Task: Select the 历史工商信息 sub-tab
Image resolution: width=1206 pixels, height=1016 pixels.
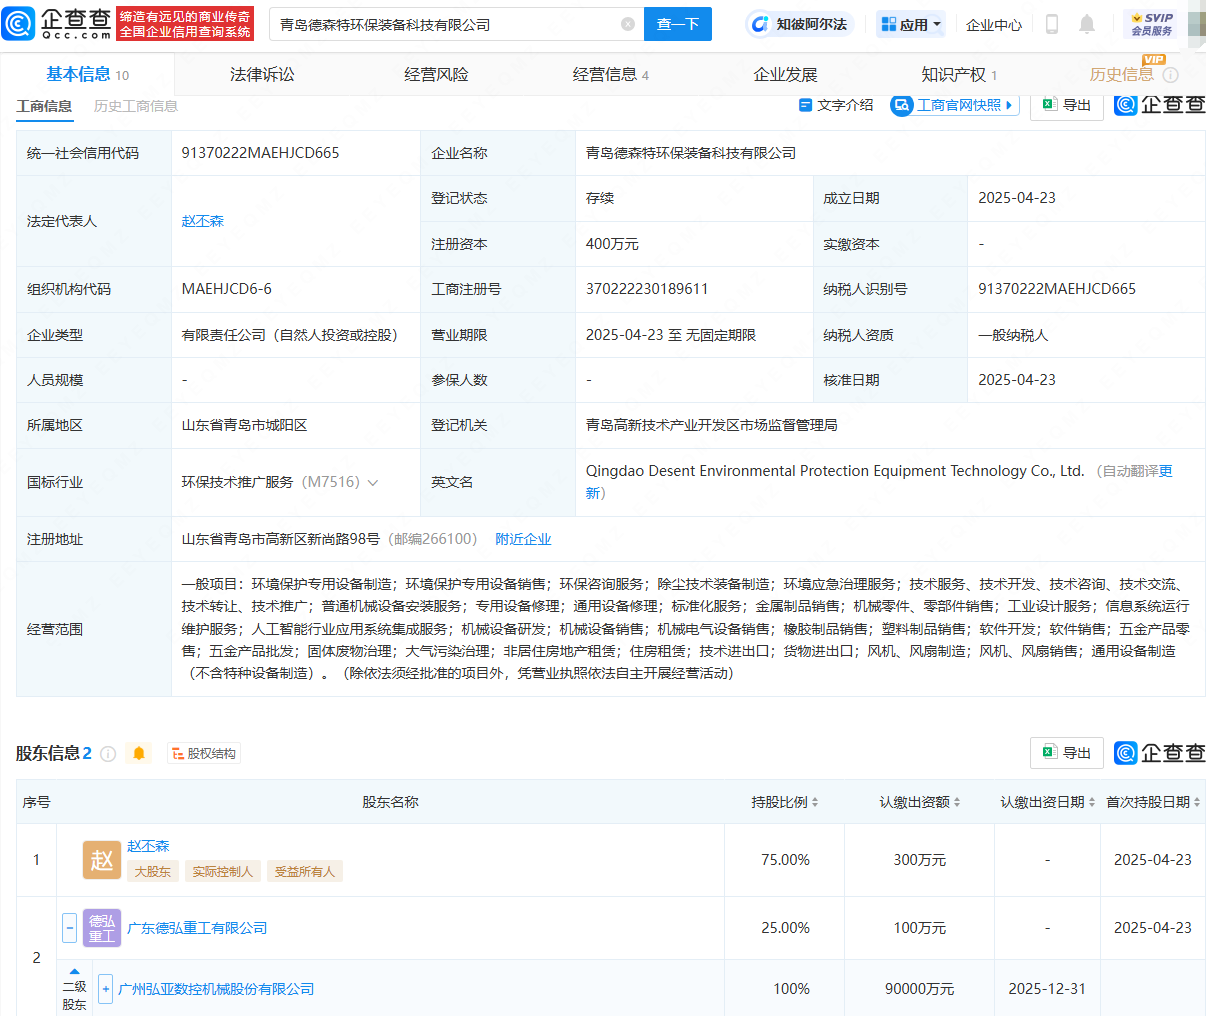Action: click(x=136, y=106)
